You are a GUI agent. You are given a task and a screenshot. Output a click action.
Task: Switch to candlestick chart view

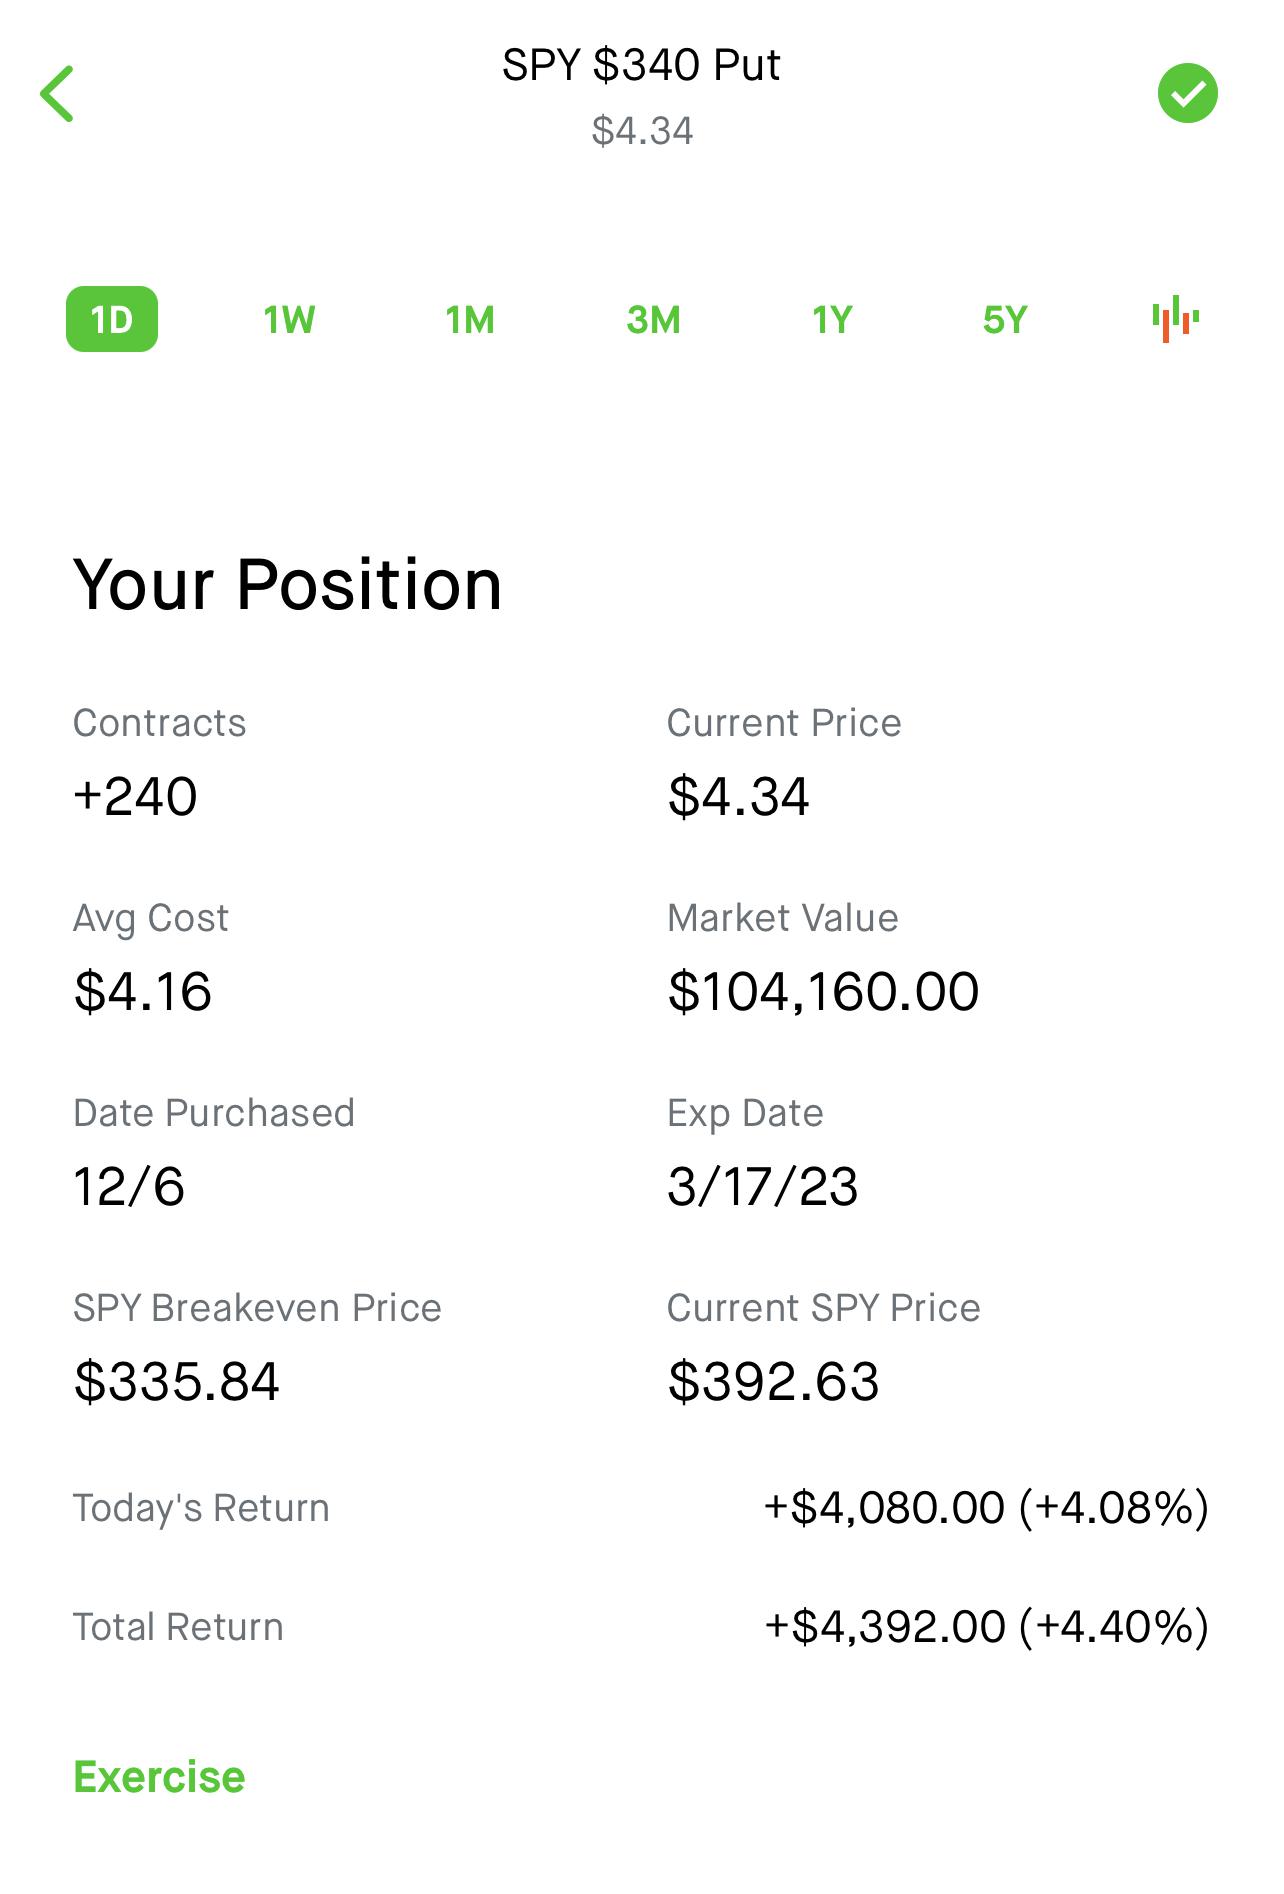click(1175, 320)
